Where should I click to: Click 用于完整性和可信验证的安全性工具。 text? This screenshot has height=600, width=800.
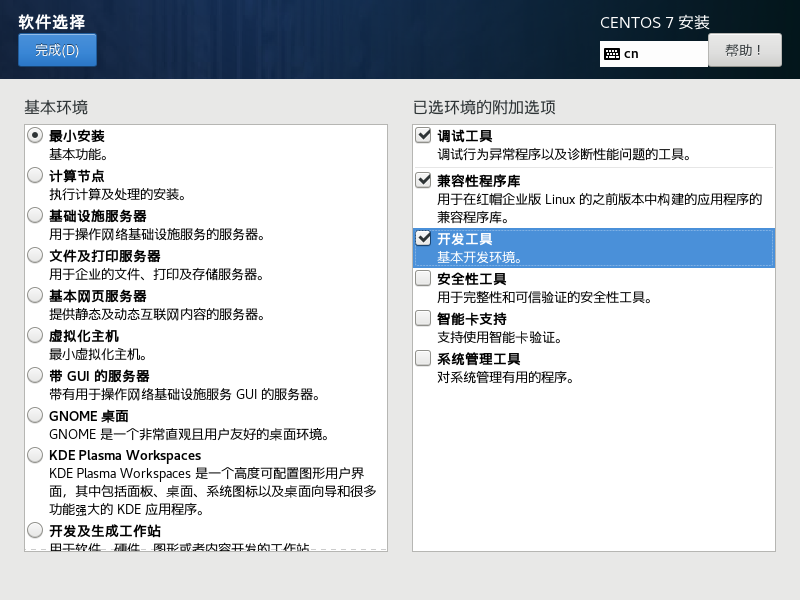[545, 297]
